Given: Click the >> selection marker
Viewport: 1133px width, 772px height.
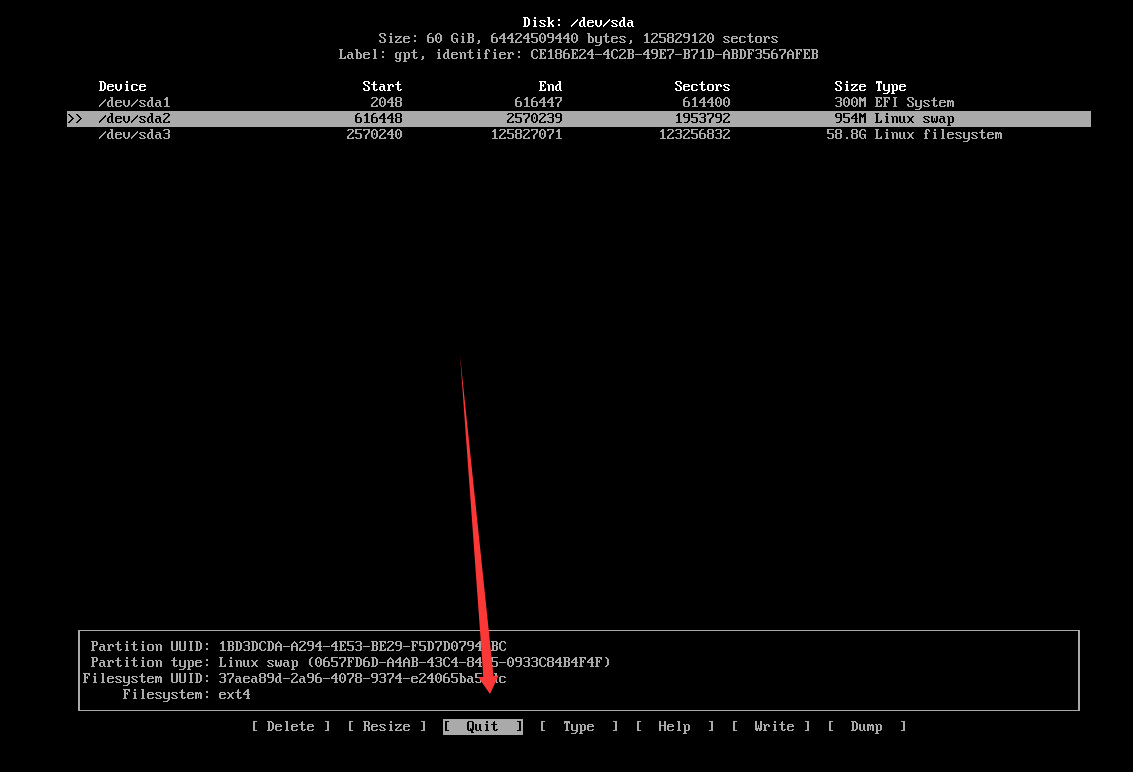Looking at the screenshot, I should (75, 119).
